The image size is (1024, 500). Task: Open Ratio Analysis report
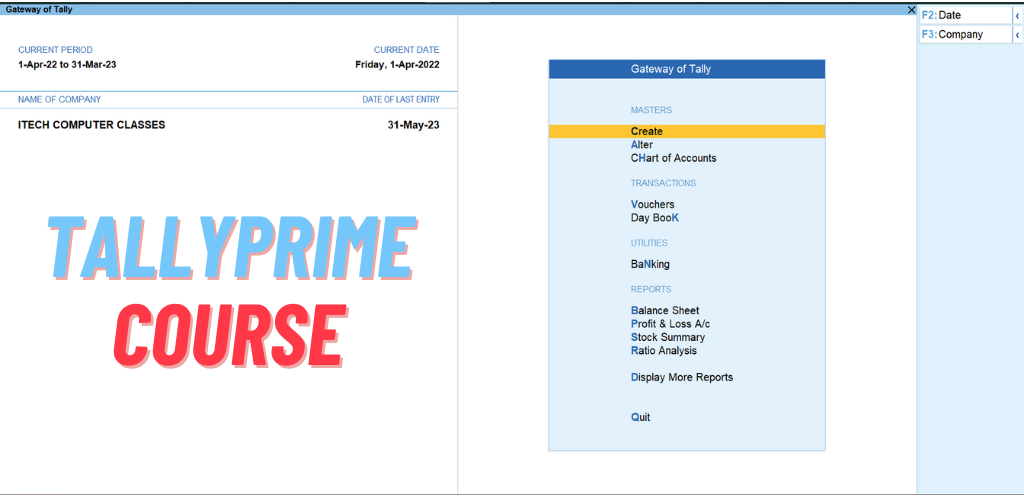click(664, 351)
